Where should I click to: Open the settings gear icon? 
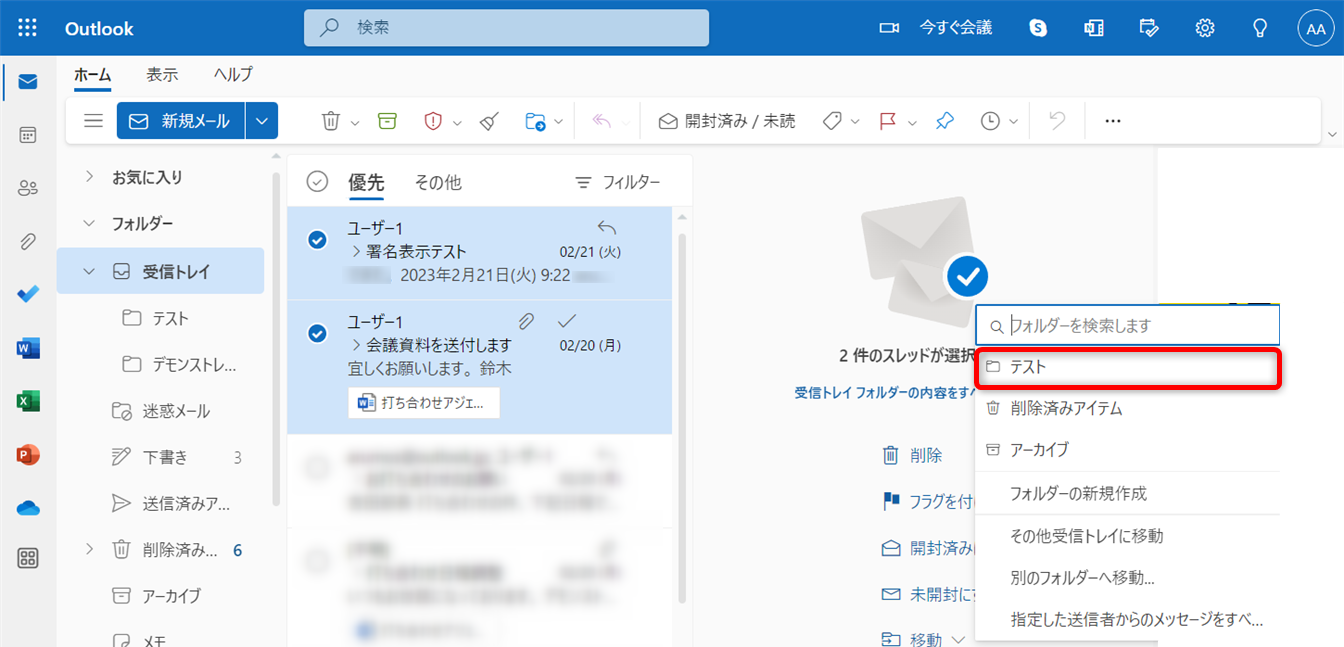click(x=1205, y=28)
